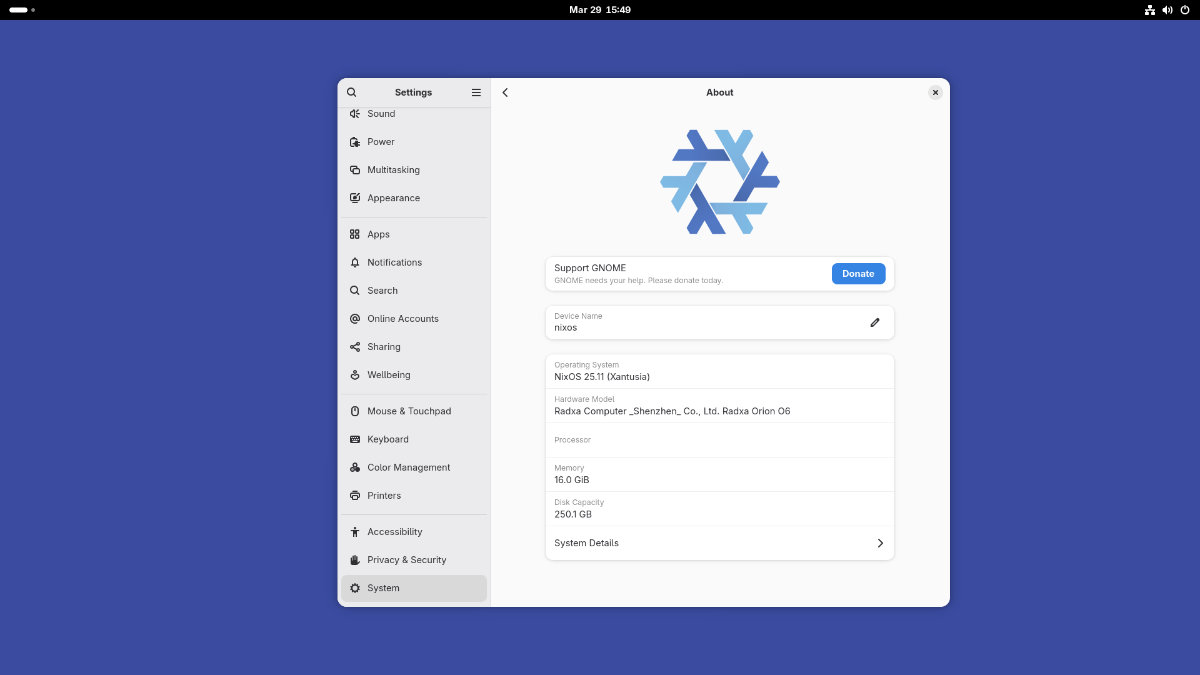Image resolution: width=1200 pixels, height=675 pixels.
Task: Click the System gear icon
Action: click(355, 588)
